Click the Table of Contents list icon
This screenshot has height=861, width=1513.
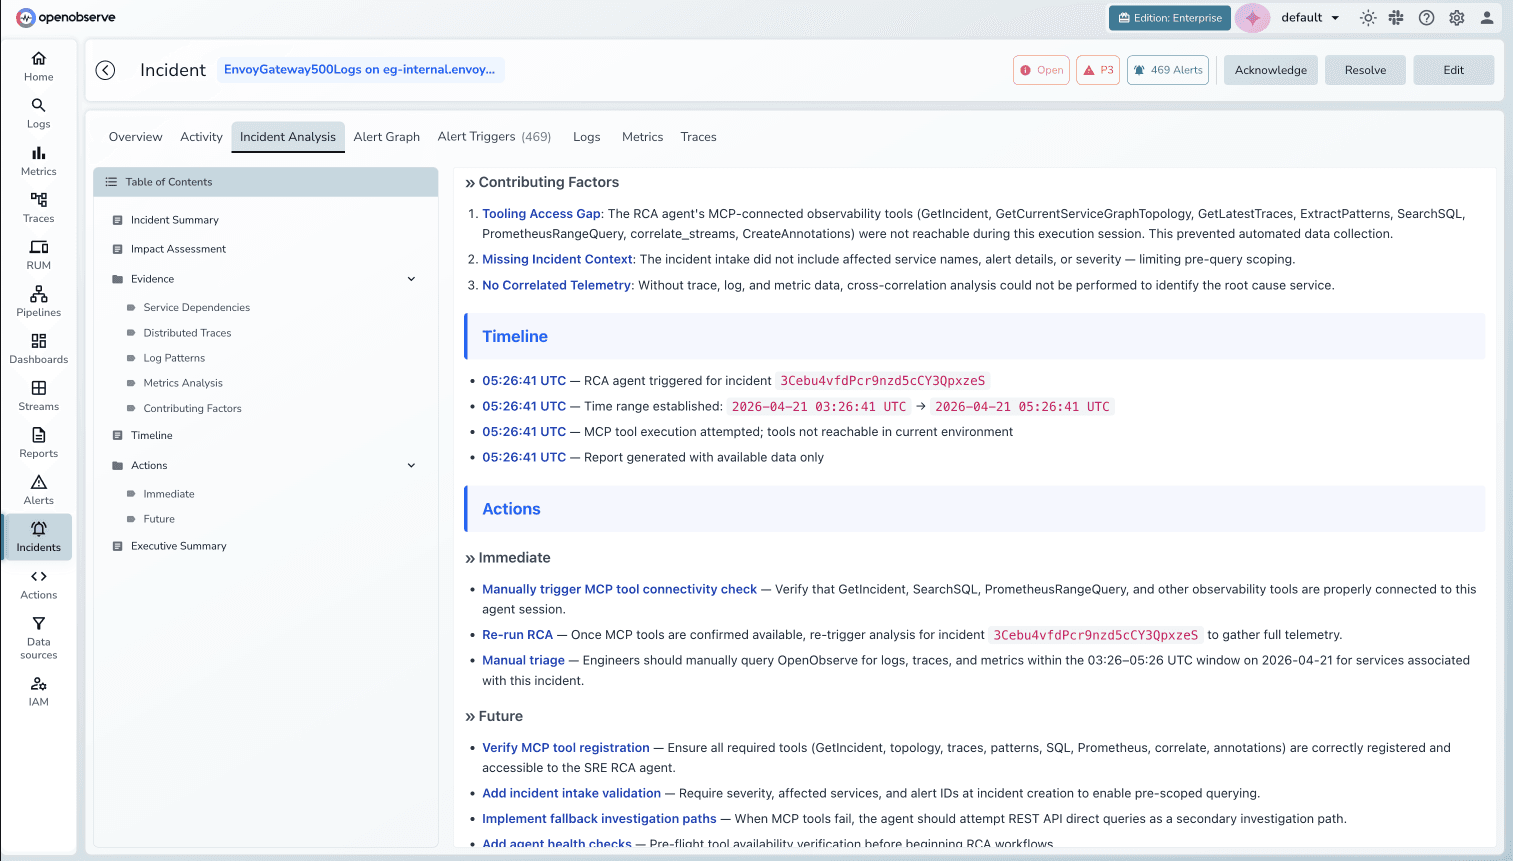click(x=111, y=182)
